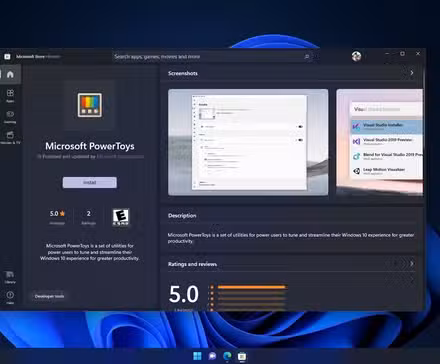Screen dimensions: 440x364
Task: Open the user profile avatar
Action: click(356, 56)
